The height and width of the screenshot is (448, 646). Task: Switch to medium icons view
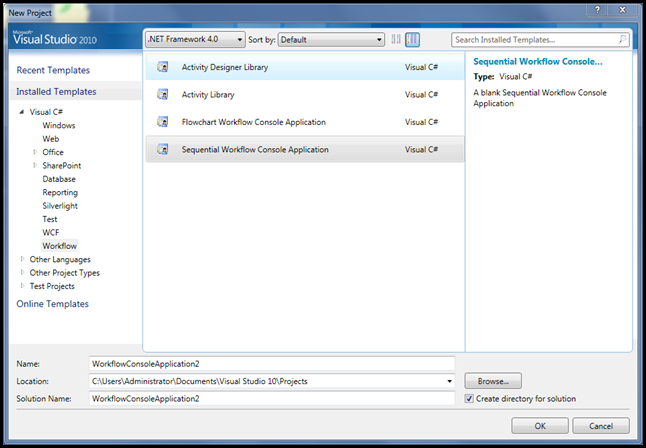click(x=412, y=40)
